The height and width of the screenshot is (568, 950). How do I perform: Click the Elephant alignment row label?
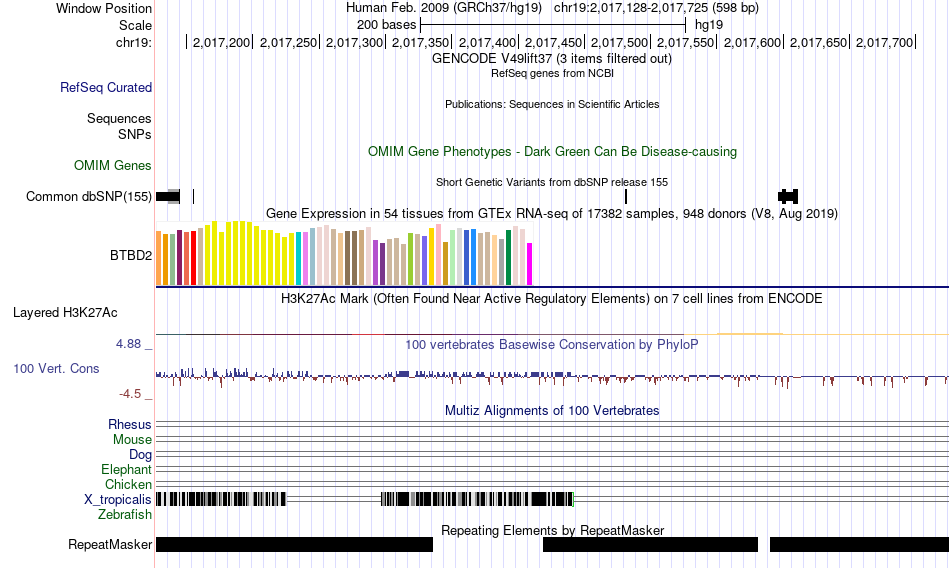126,469
